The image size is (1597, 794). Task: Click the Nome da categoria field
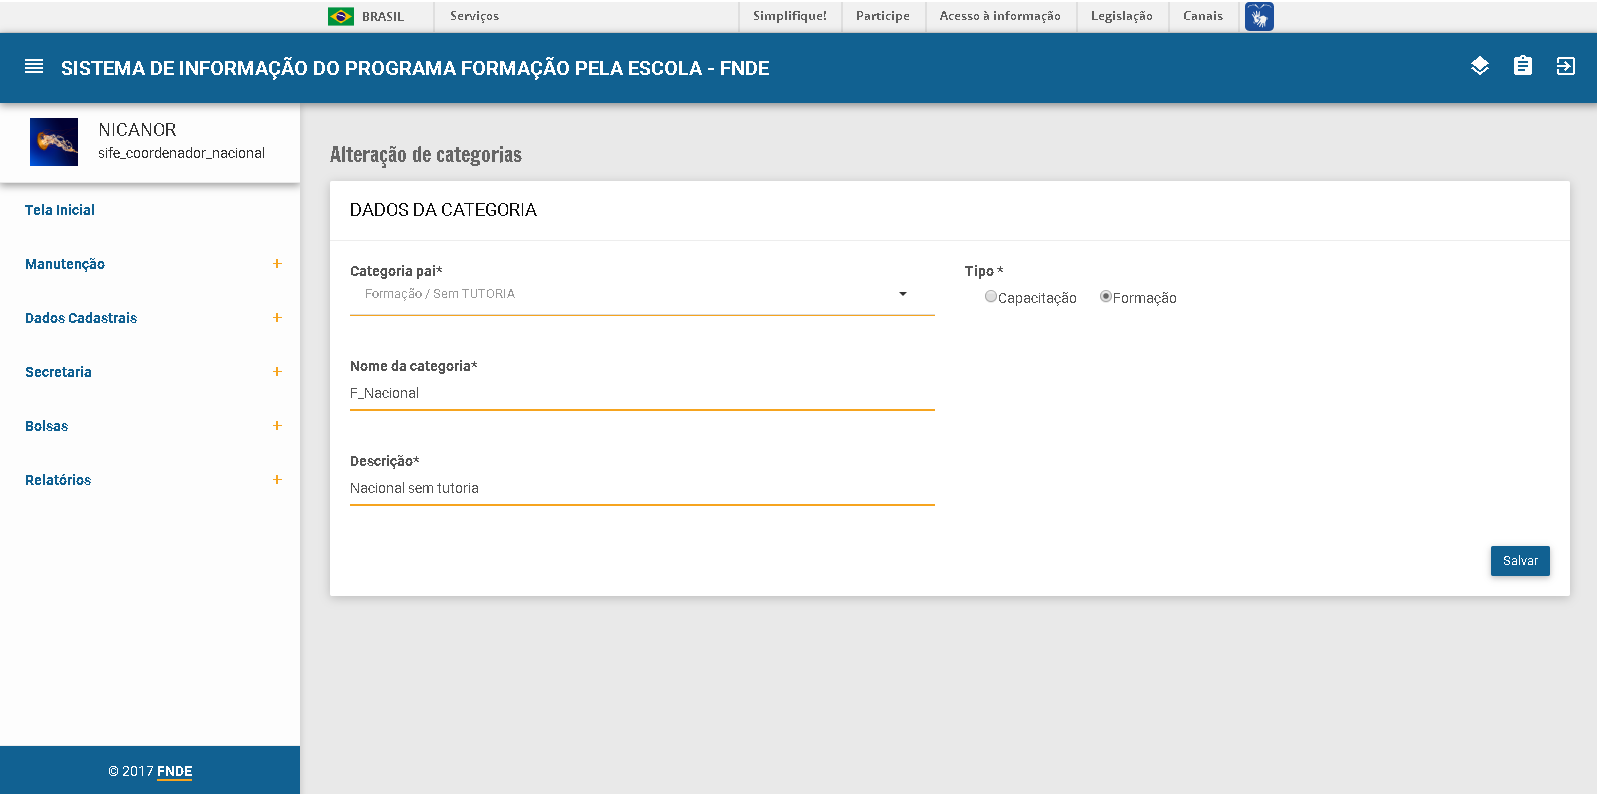(641, 393)
